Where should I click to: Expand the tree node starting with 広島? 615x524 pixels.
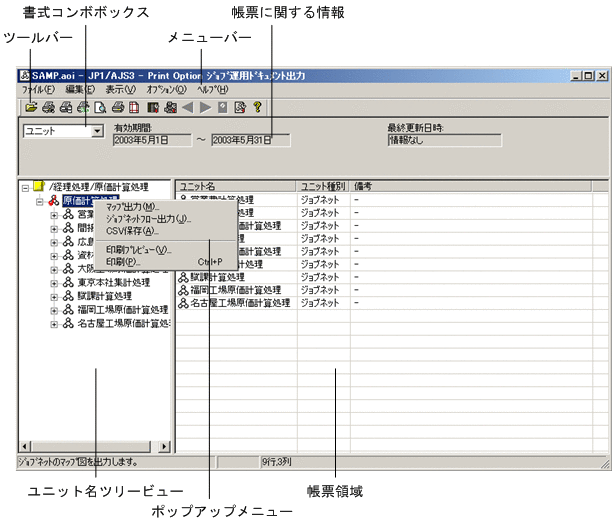pyautogui.click(x=54, y=242)
